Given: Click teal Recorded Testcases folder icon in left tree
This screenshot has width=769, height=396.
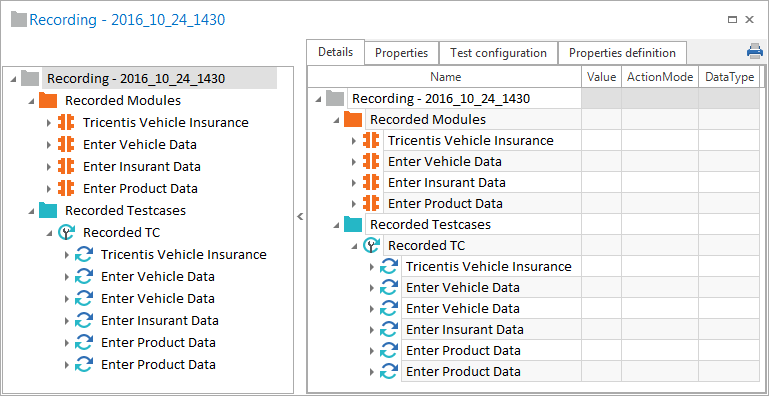Looking at the screenshot, I should 48,211.
